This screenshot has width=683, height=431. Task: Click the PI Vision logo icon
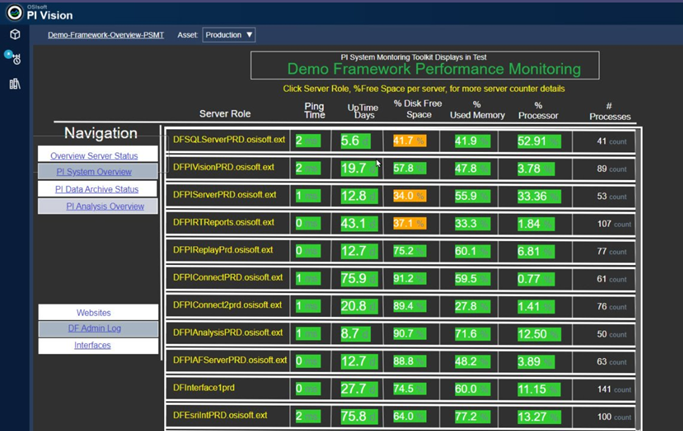click(14, 12)
